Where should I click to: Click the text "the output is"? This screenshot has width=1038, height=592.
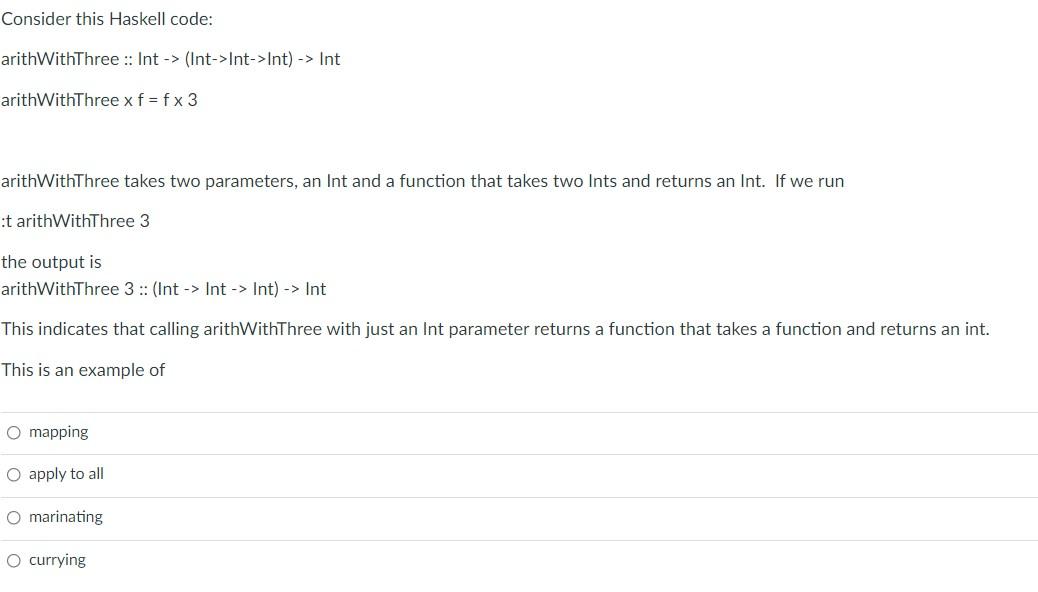(x=50, y=261)
